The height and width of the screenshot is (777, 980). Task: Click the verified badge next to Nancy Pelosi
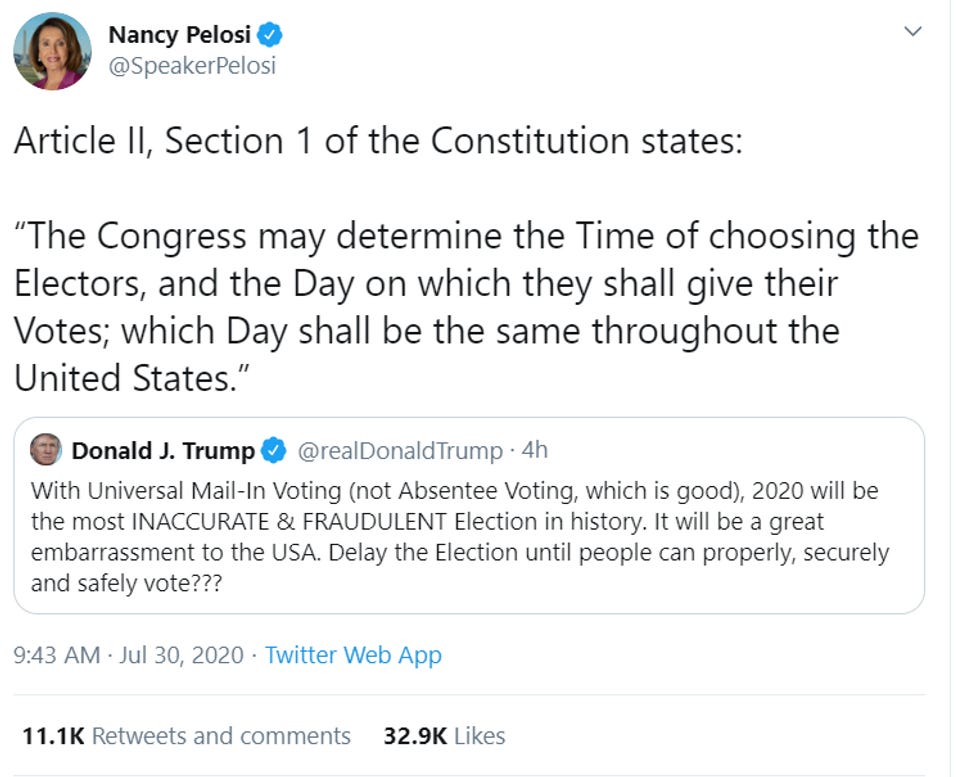tap(268, 33)
